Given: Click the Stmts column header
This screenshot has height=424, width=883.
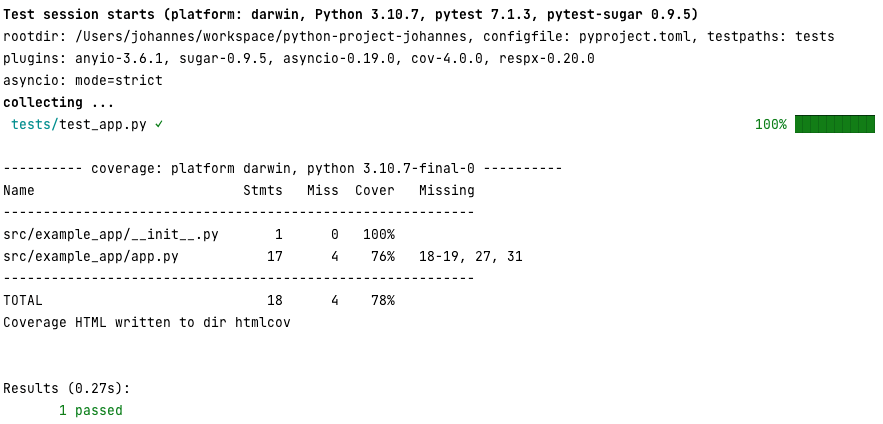Looking at the screenshot, I should pyautogui.click(x=263, y=190).
